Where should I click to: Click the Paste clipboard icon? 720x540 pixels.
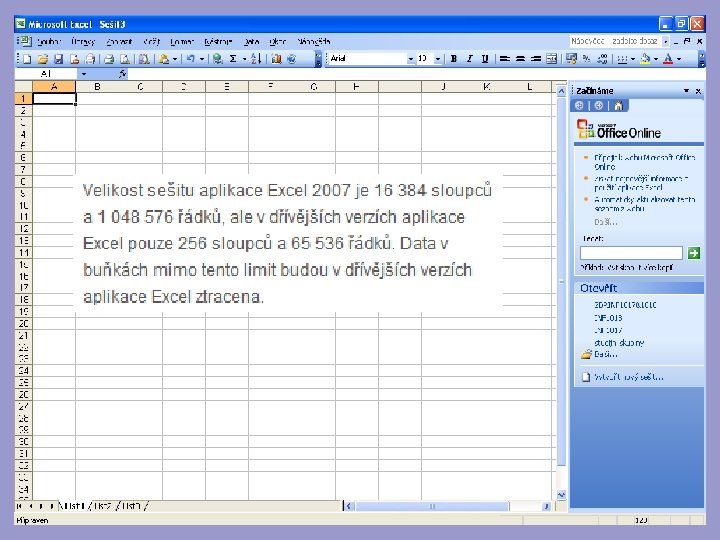pyautogui.click(x=164, y=59)
